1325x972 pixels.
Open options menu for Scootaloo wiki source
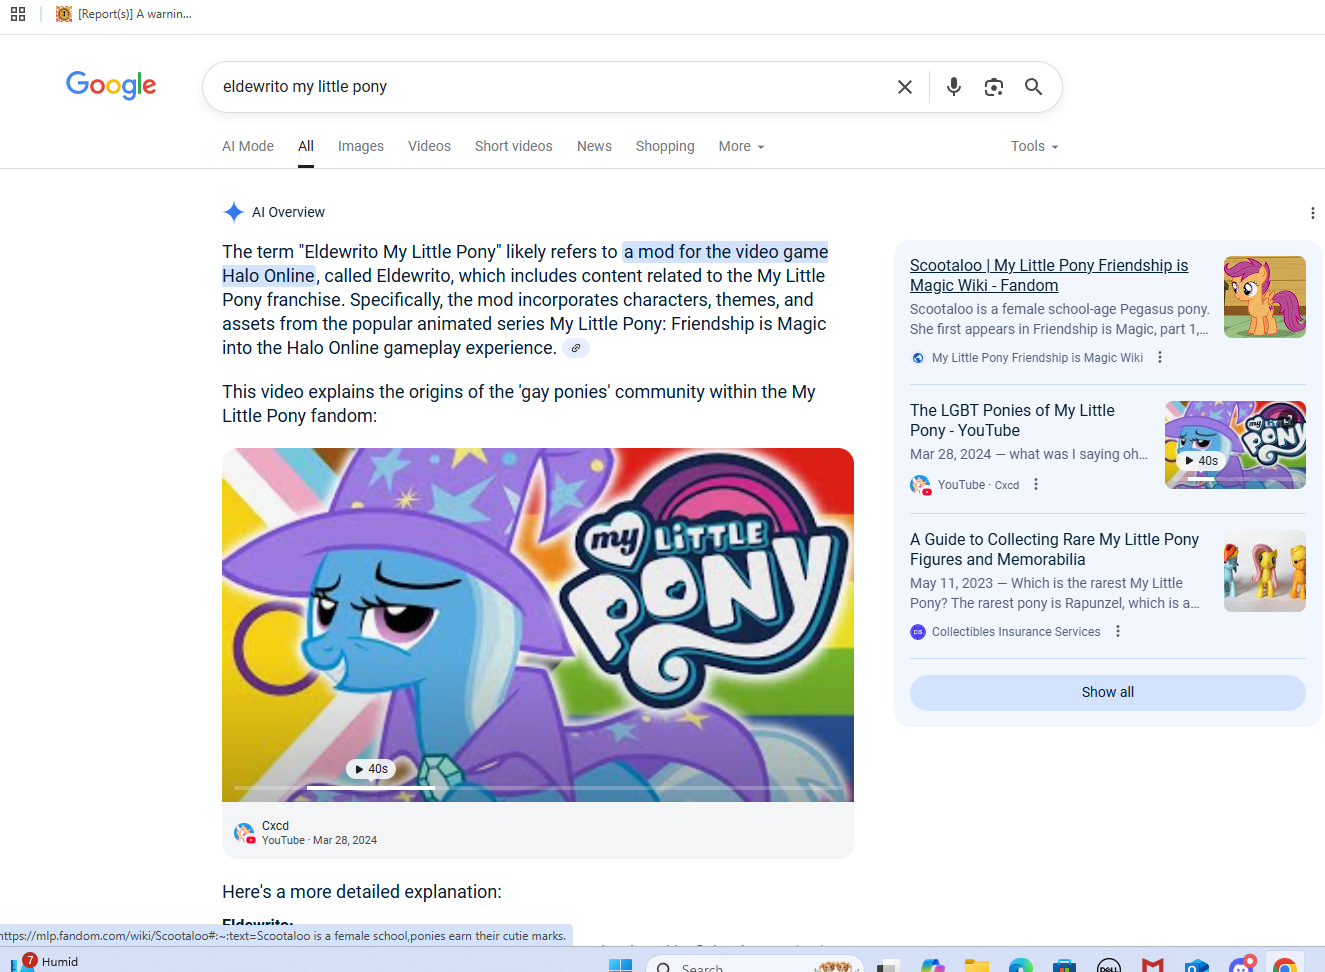(1160, 358)
